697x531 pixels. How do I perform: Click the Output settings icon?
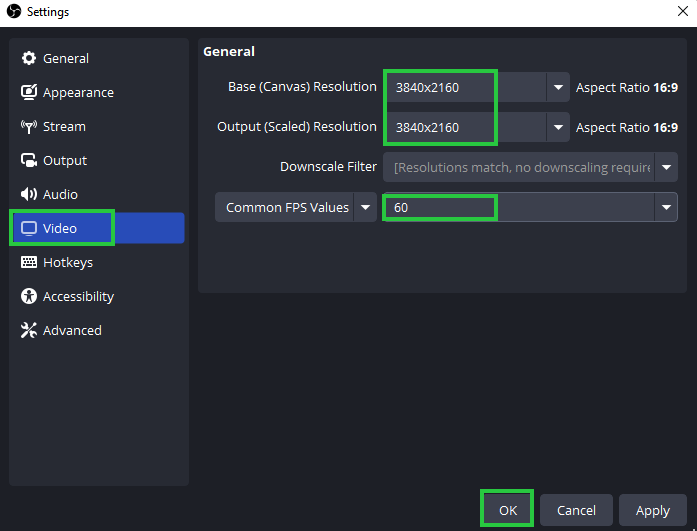click(x=29, y=161)
